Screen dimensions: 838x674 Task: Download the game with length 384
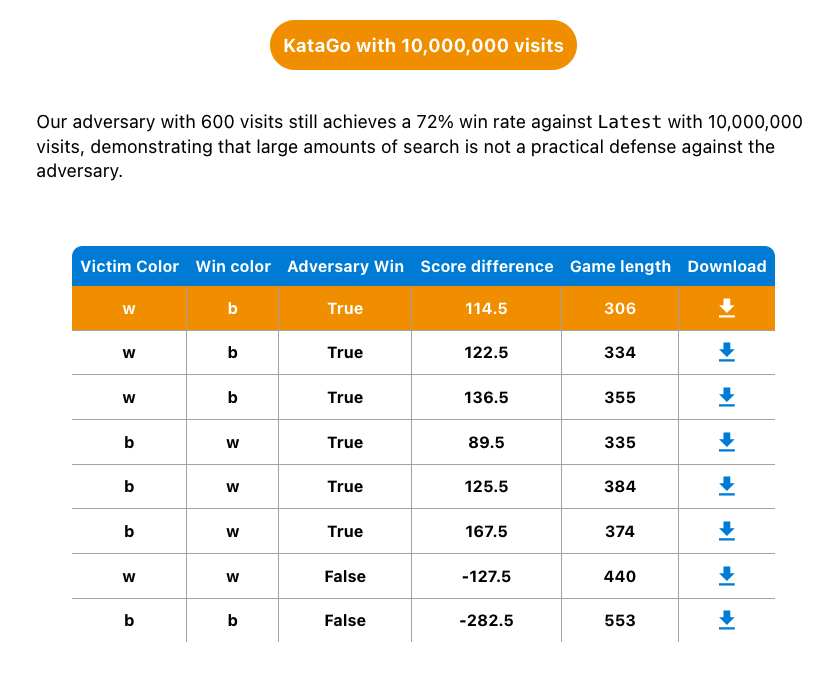726,486
